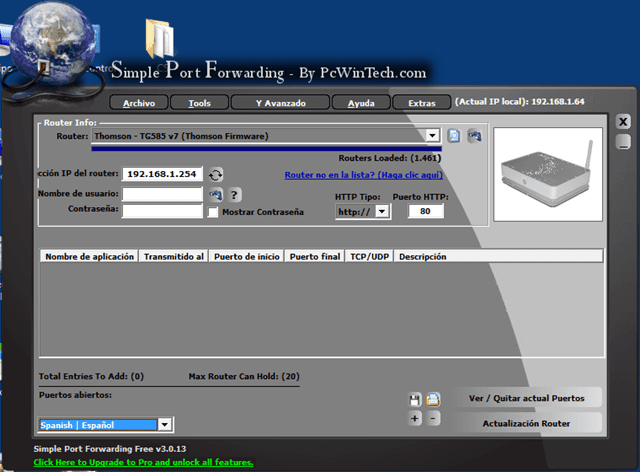
Task: Click the floppy disk save icon
Action: click(x=415, y=399)
